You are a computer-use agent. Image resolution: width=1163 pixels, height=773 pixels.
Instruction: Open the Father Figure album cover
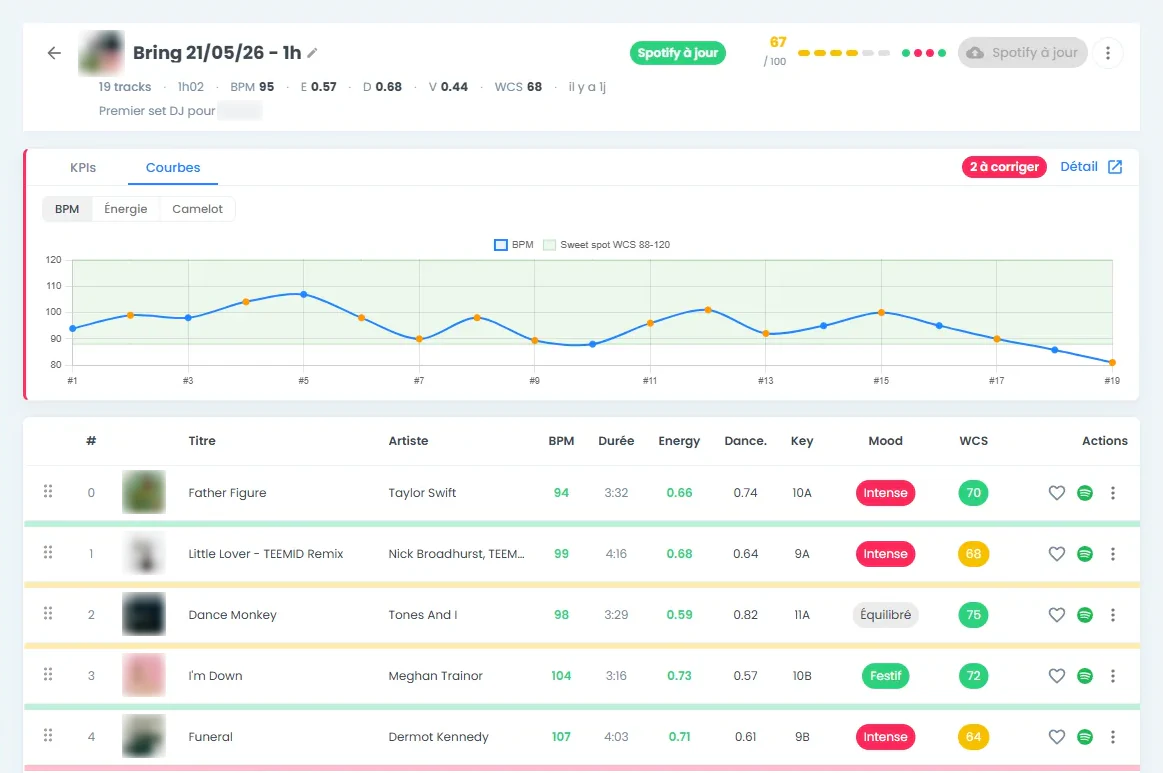(x=144, y=492)
